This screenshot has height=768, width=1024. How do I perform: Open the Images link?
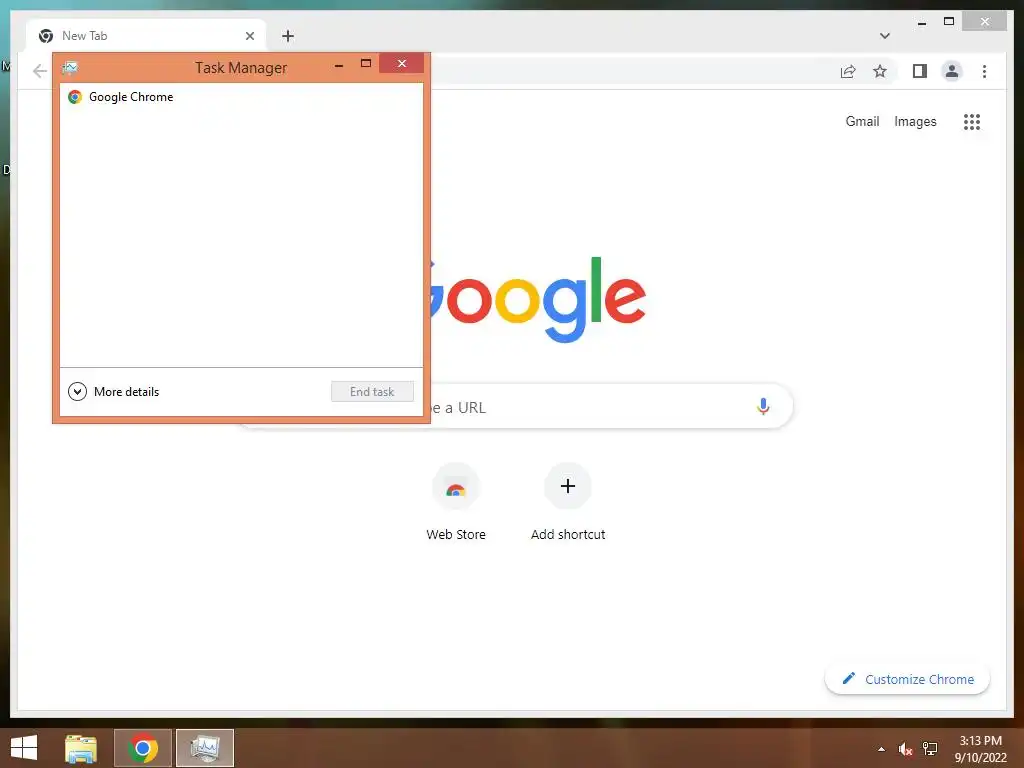tap(915, 121)
